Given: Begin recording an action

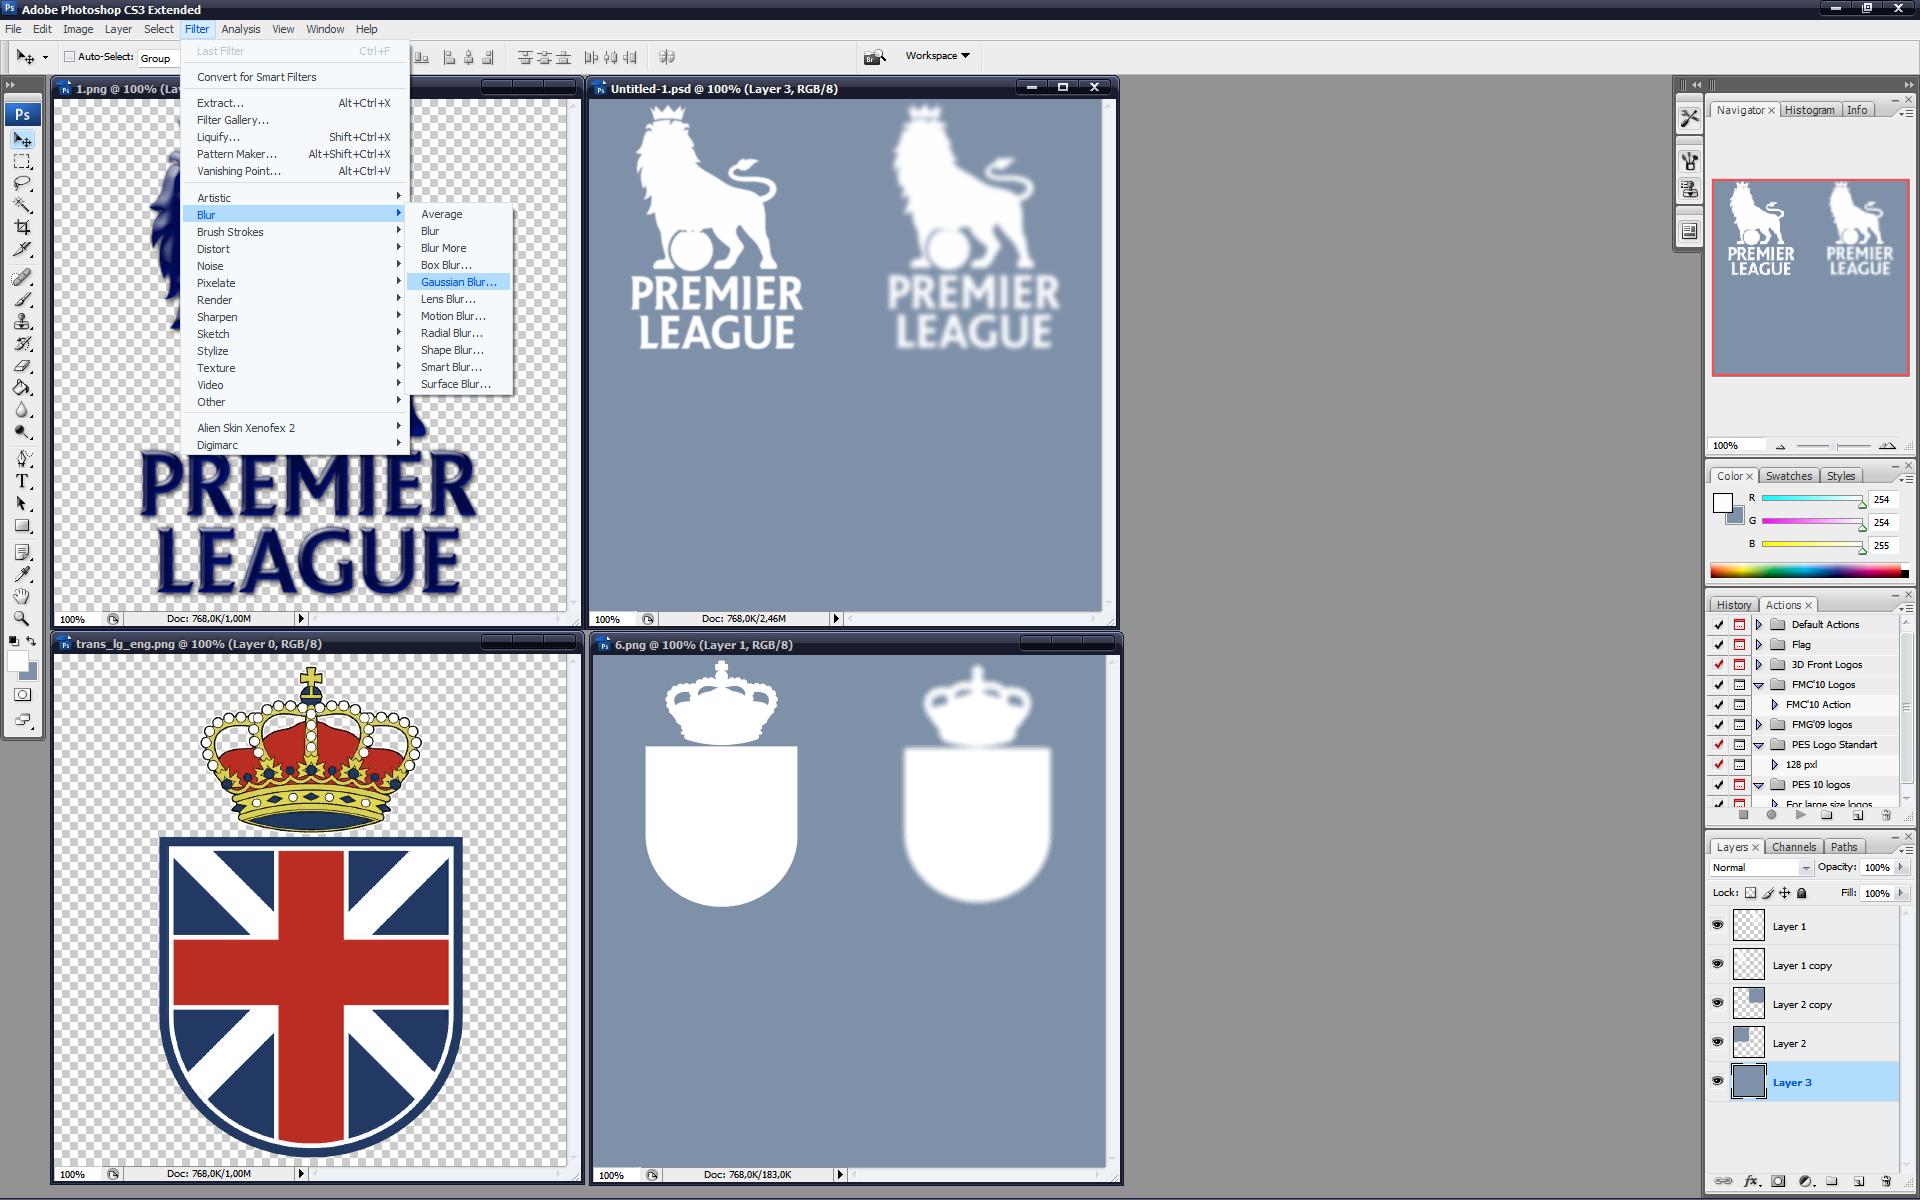Looking at the screenshot, I should pyautogui.click(x=1771, y=815).
